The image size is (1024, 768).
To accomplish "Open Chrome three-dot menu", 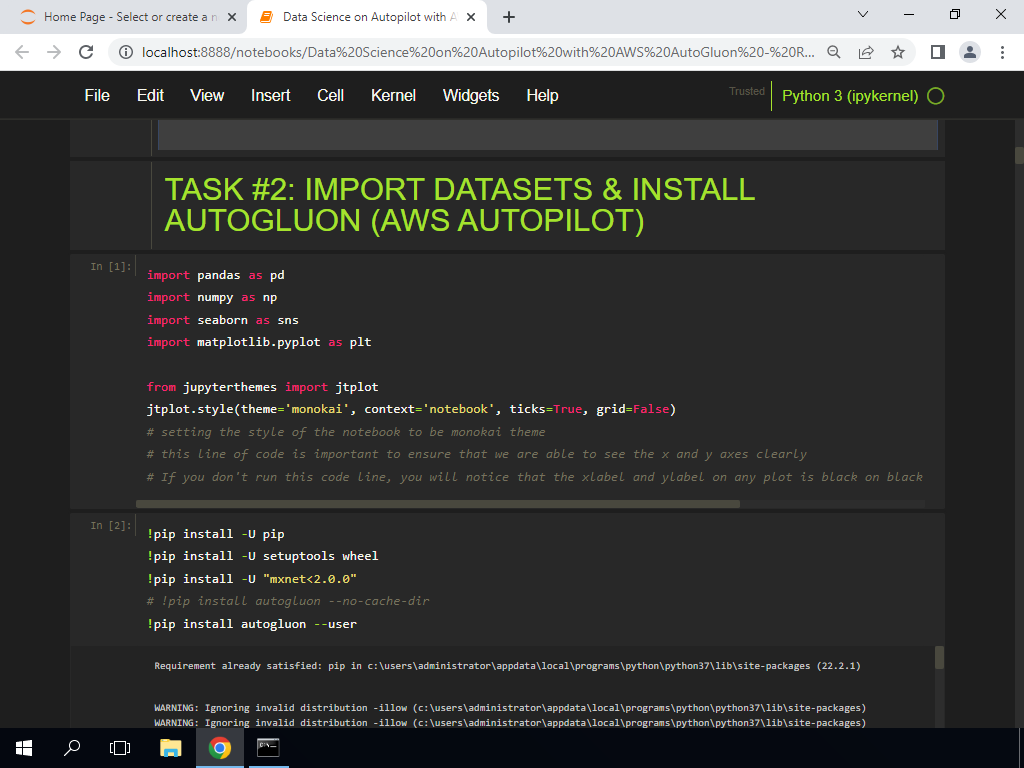I will [1002, 52].
